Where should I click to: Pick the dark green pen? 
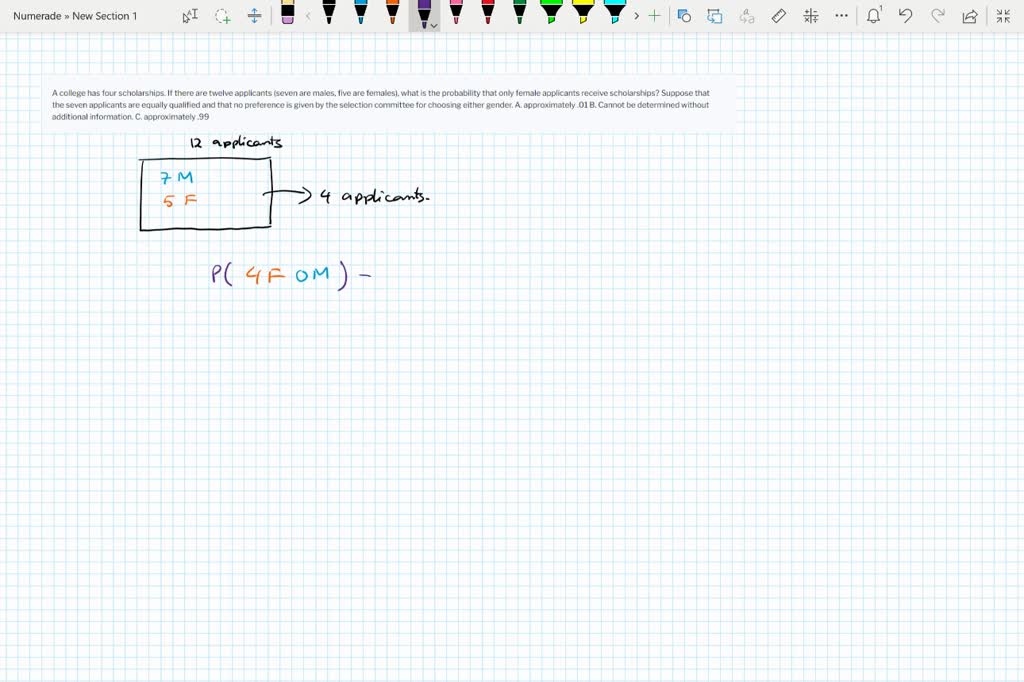pyautogui.click(x=520, y=12)
